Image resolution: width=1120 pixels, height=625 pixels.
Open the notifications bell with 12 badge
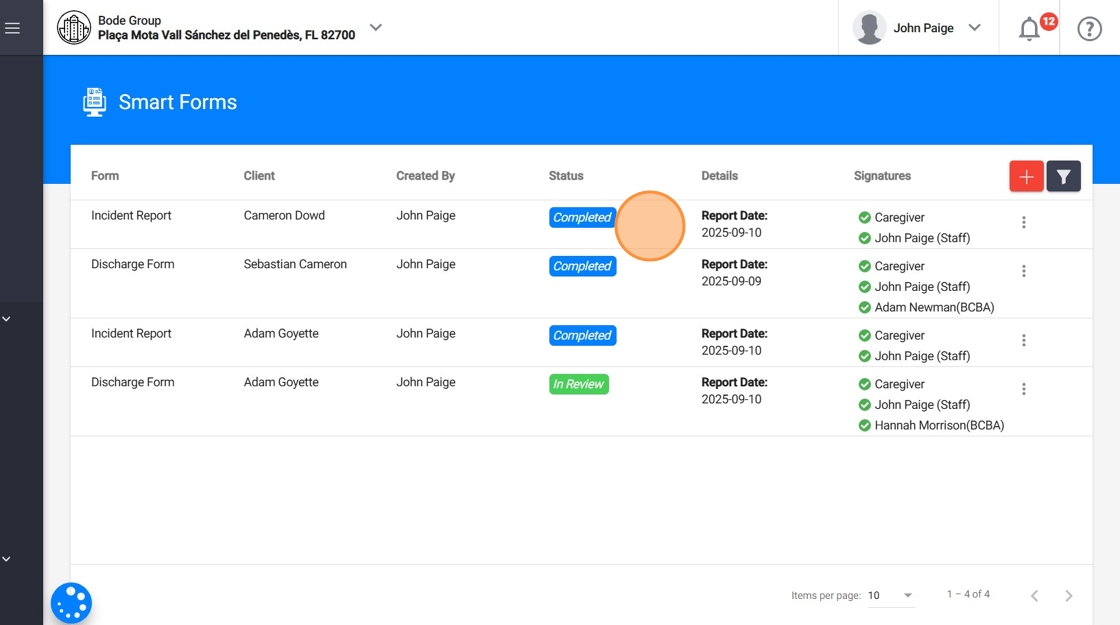[x=1029, y=29]
